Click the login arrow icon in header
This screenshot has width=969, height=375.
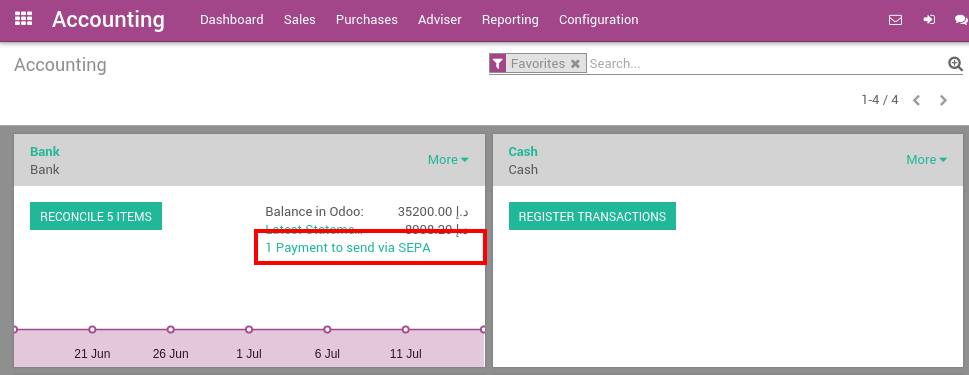click(929, 20)
